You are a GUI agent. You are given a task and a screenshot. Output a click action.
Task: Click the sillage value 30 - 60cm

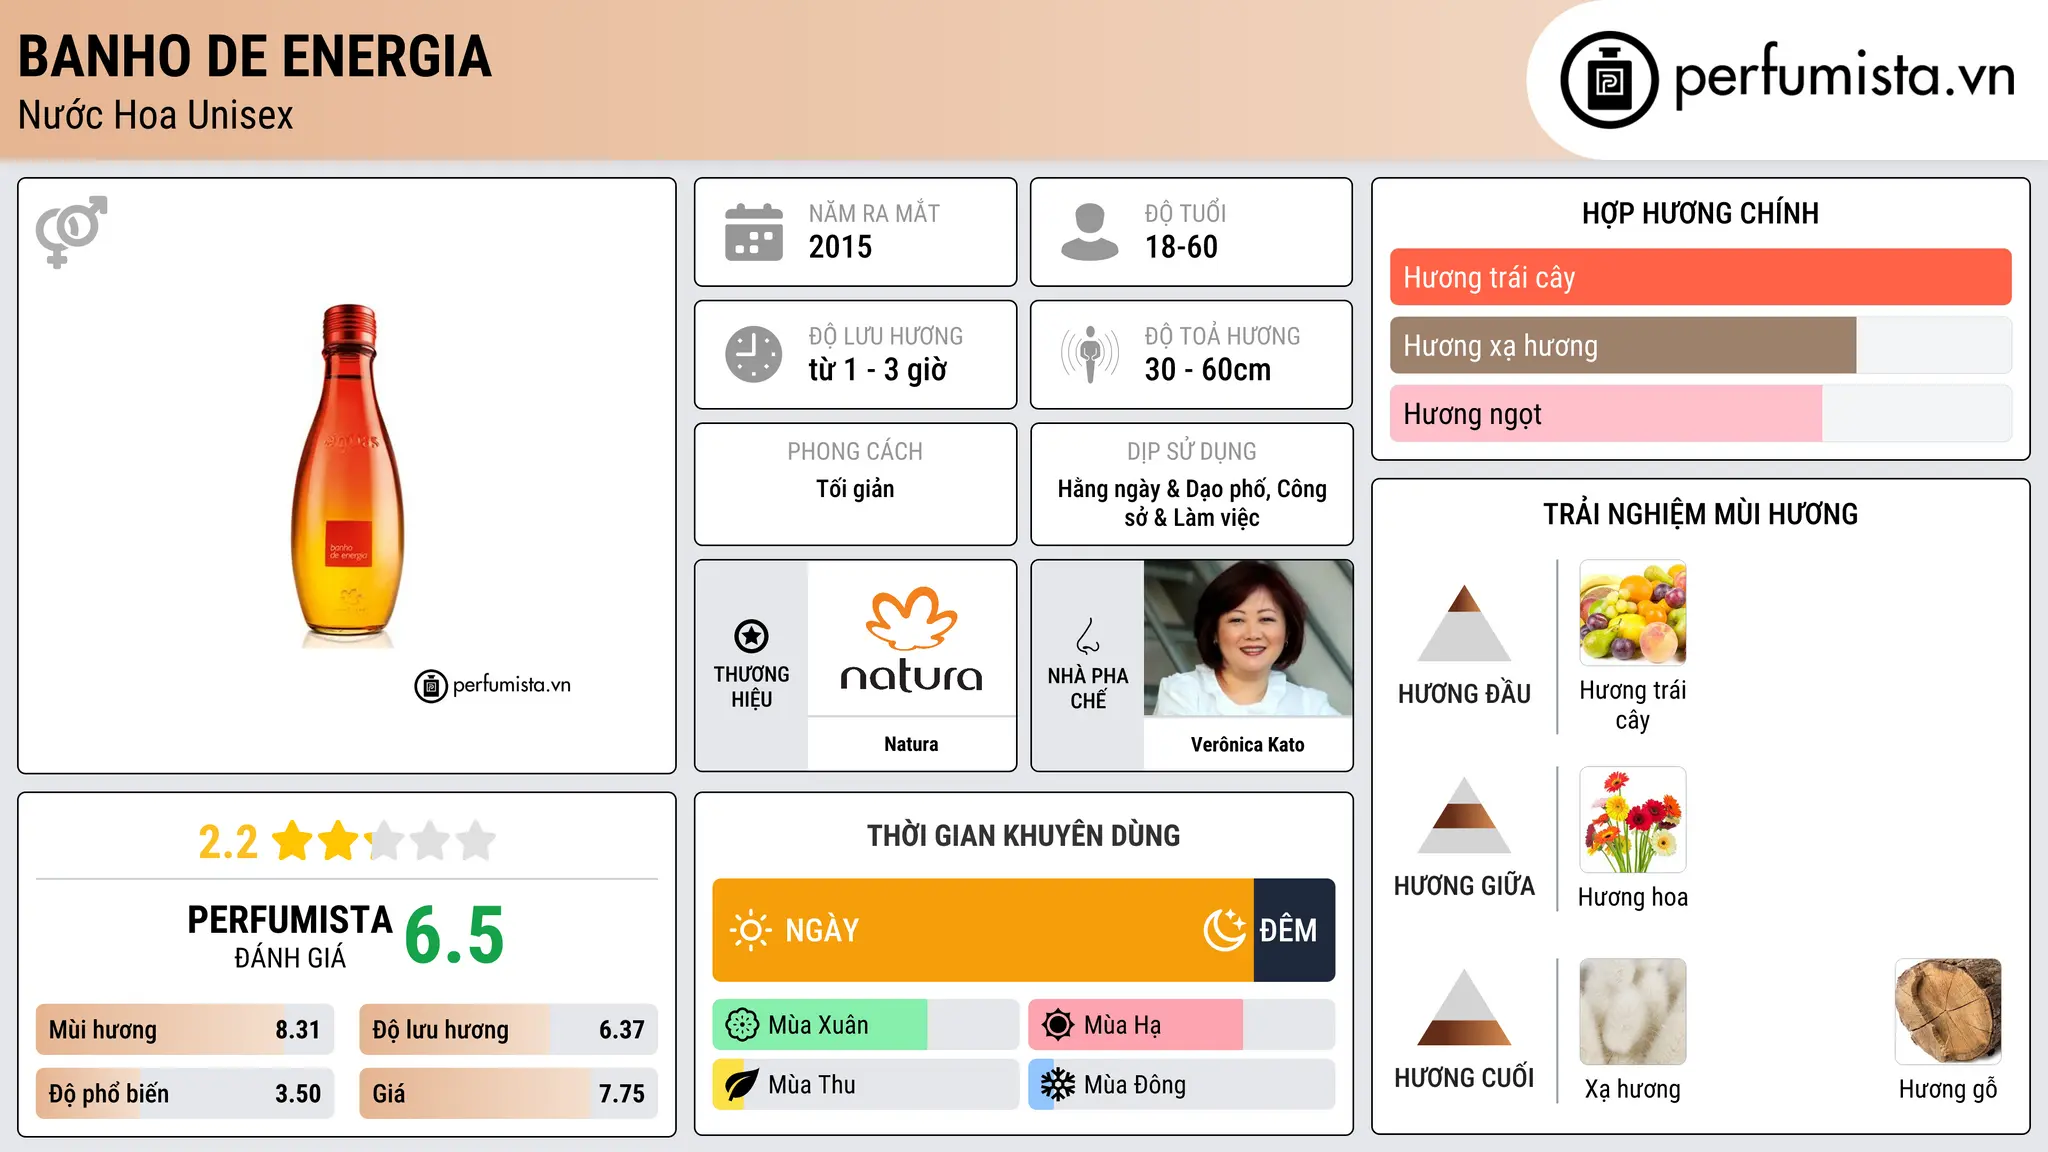coord(1208,370)
